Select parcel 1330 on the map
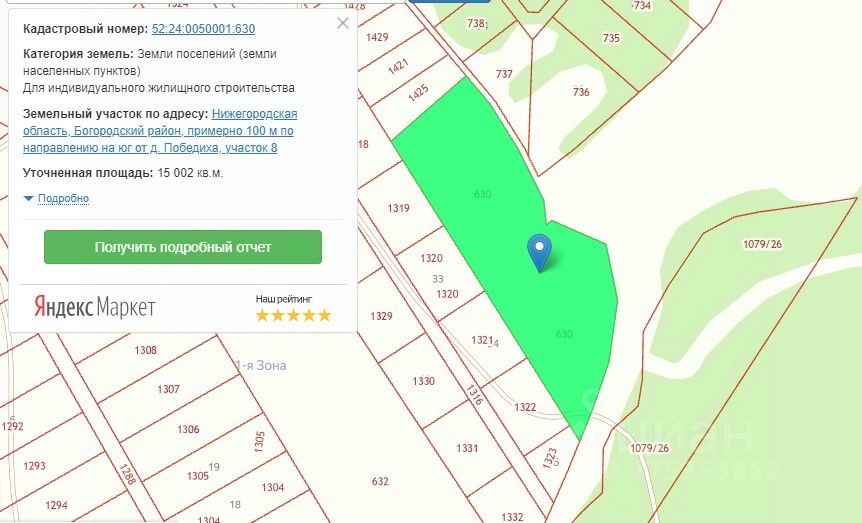 [x=423, y=381]
